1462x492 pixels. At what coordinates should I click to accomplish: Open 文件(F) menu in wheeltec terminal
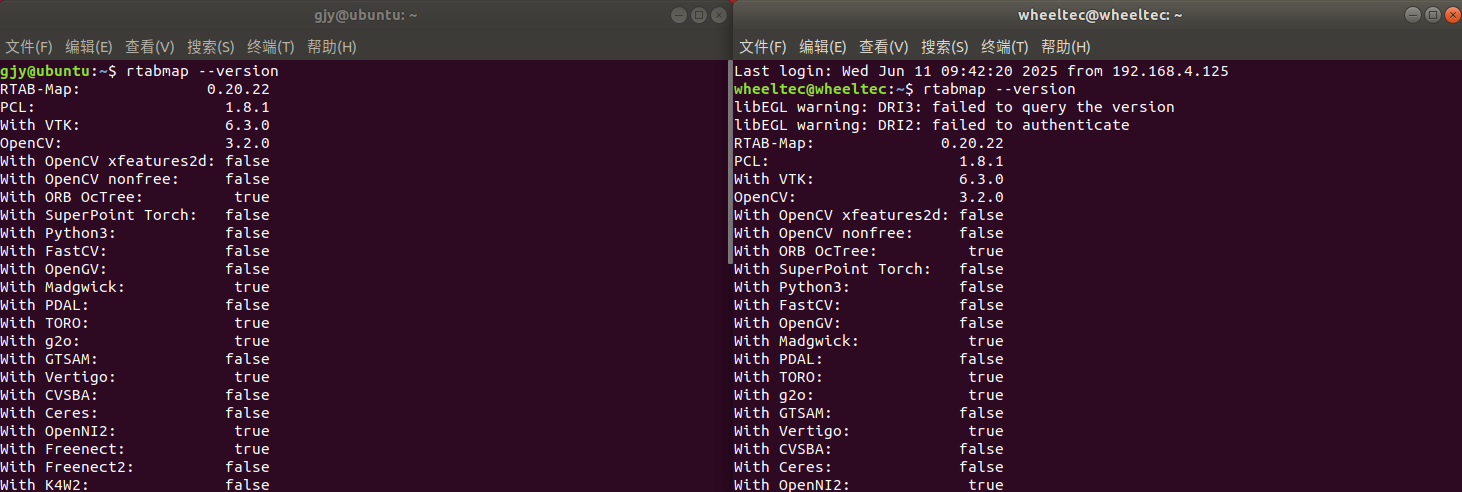(x=762, y=47)
